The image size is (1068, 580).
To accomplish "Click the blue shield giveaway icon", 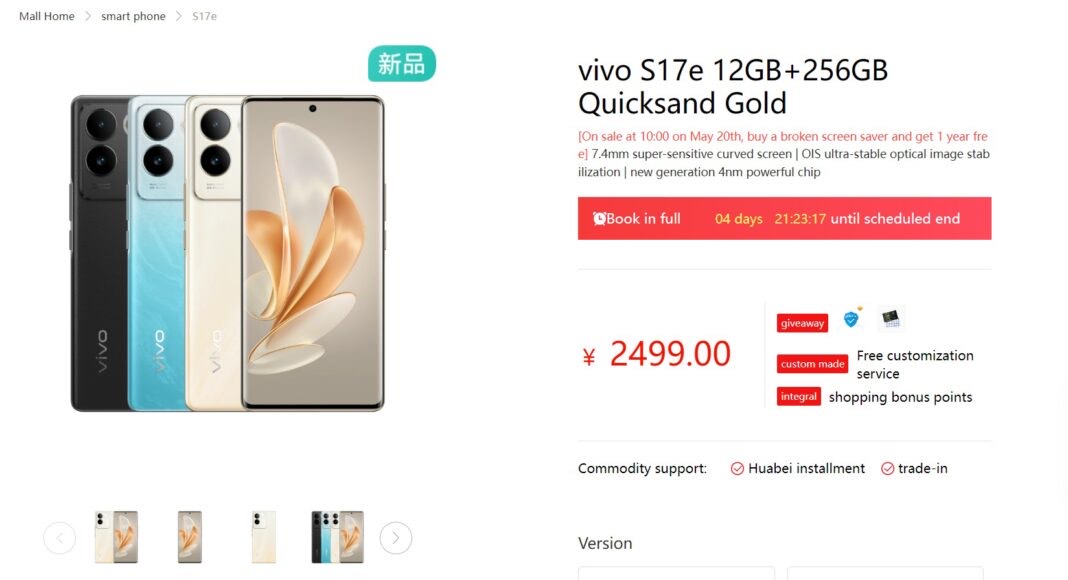I will [851, 318].
